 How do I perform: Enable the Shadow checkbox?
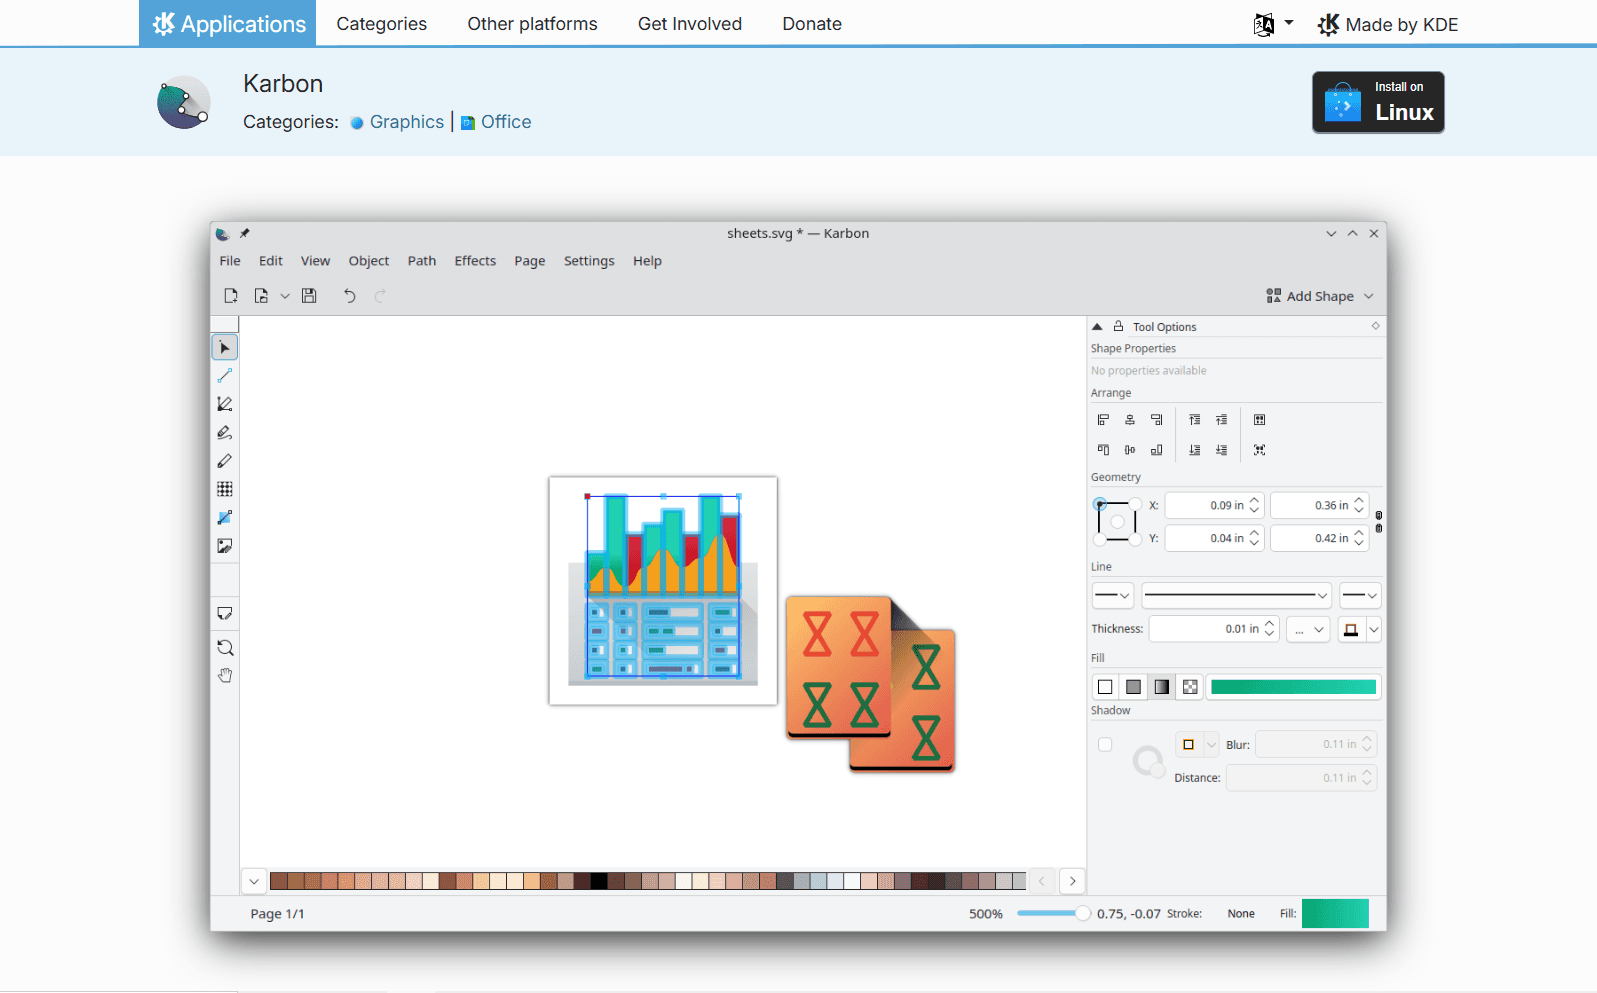click(x=1105, y=744)
